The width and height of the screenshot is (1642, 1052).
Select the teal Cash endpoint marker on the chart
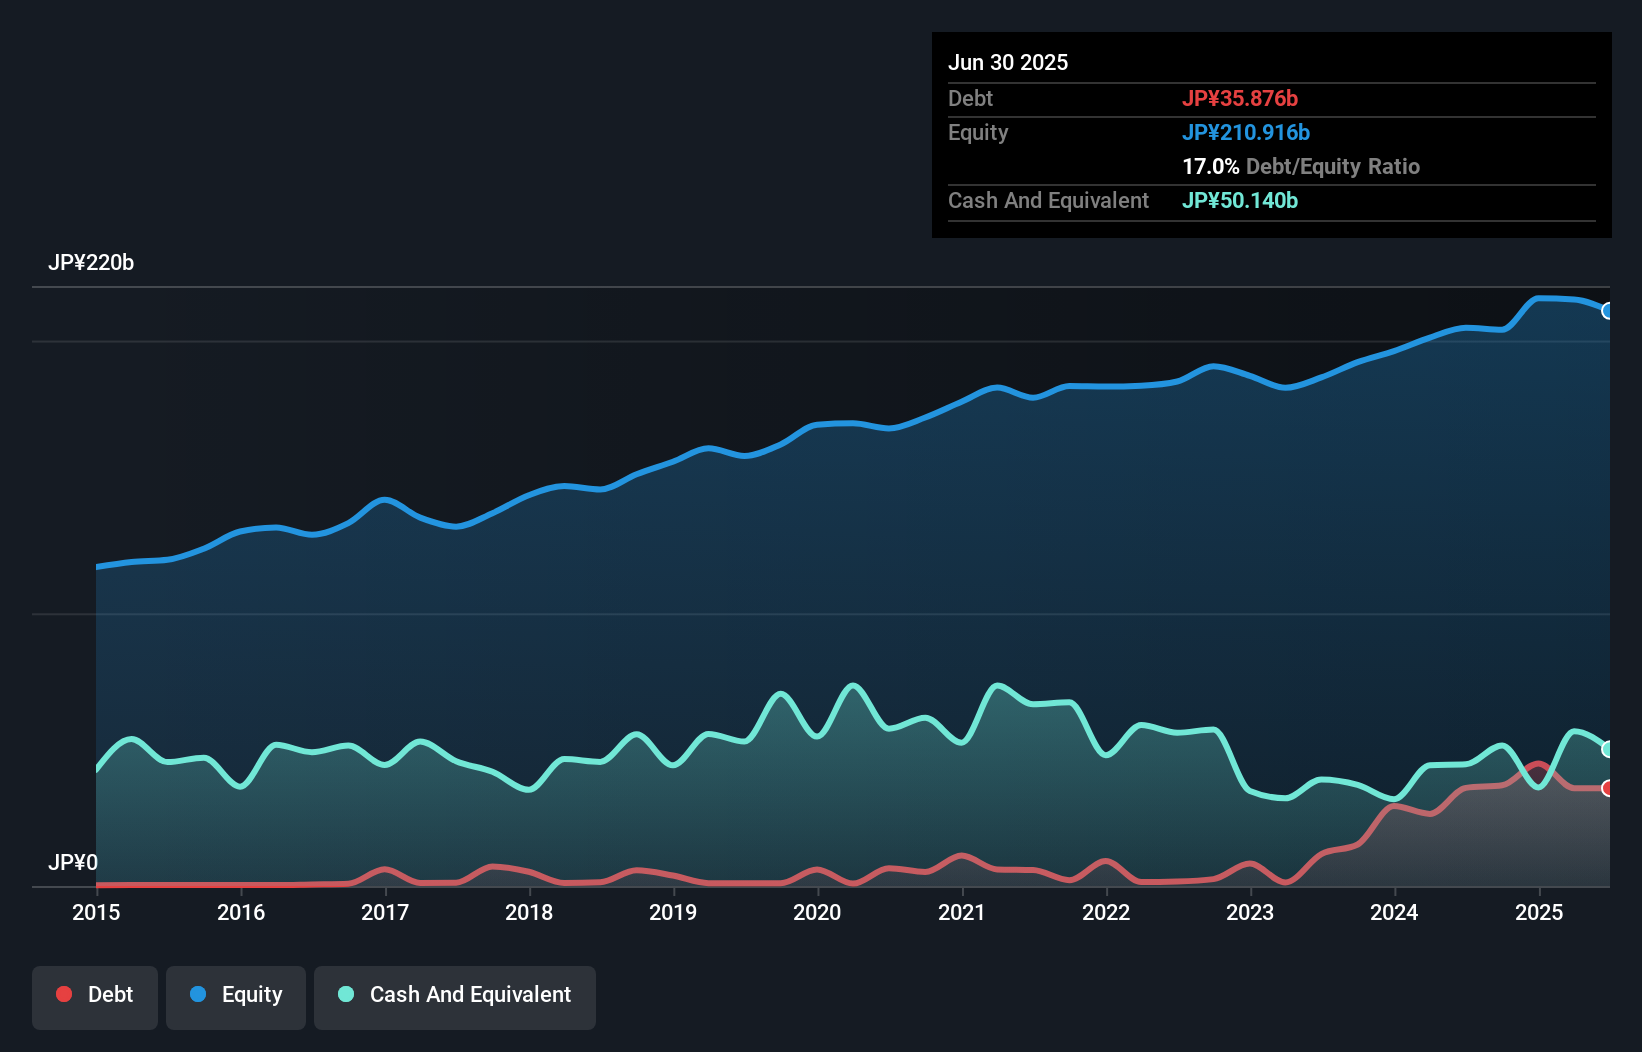[1609, 747]
